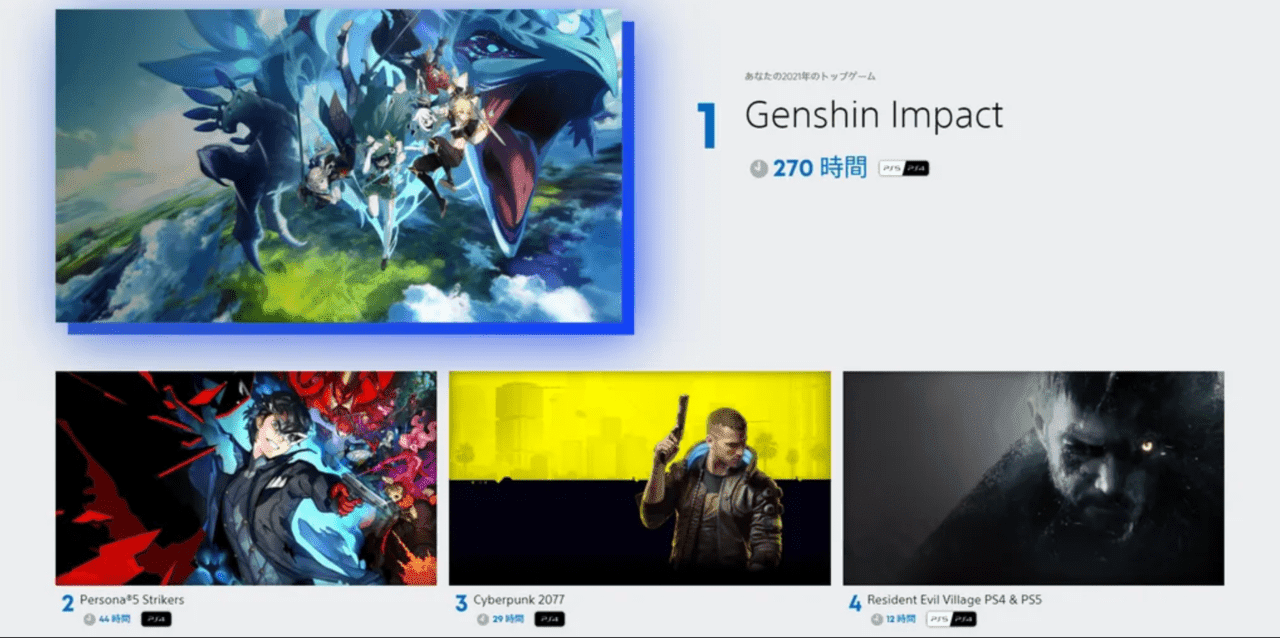Click the clock icon under Cyberpunk 2077
Screen dimensions: 1280x638
click(x=483, y=619)
